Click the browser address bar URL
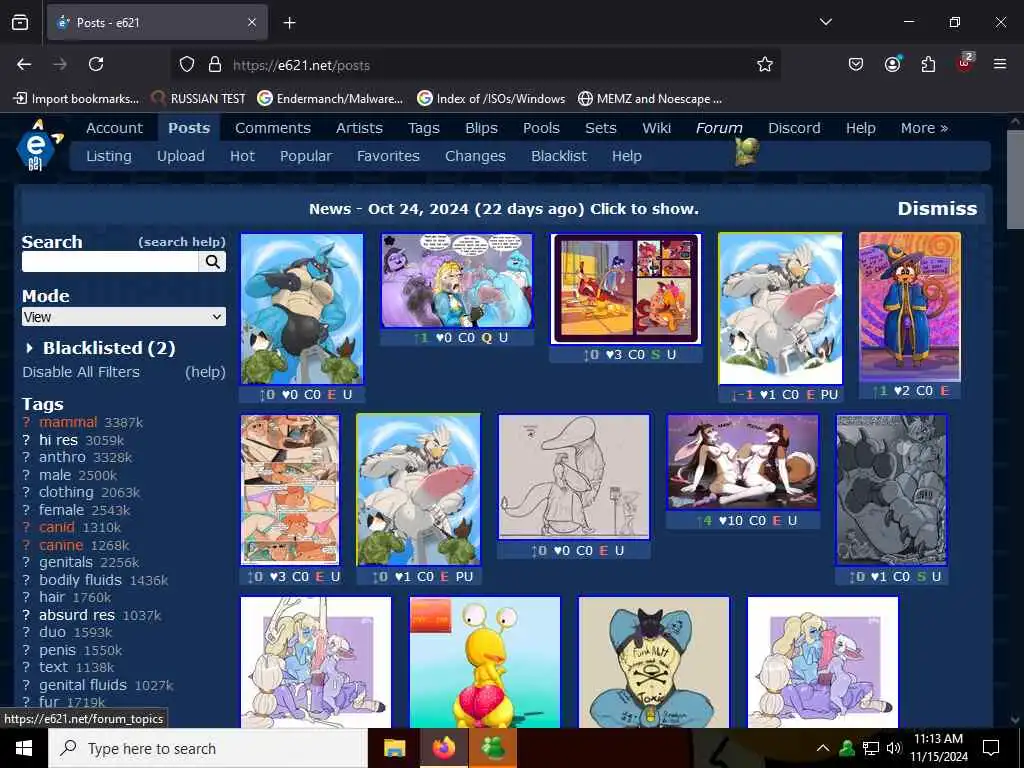The height and width of the screenshot is (768, 1024). 301,65
